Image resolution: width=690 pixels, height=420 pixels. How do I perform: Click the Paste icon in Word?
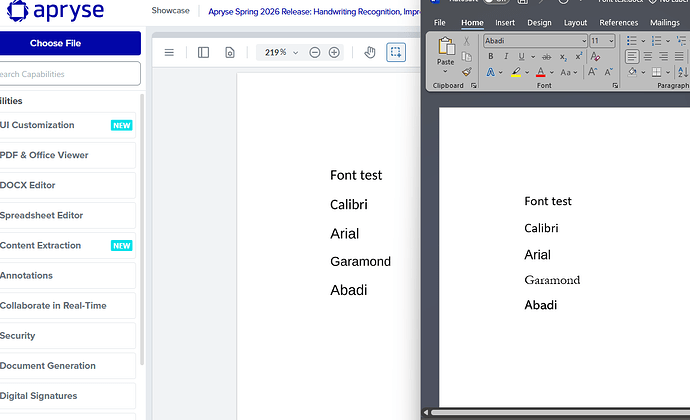point(446,46)
